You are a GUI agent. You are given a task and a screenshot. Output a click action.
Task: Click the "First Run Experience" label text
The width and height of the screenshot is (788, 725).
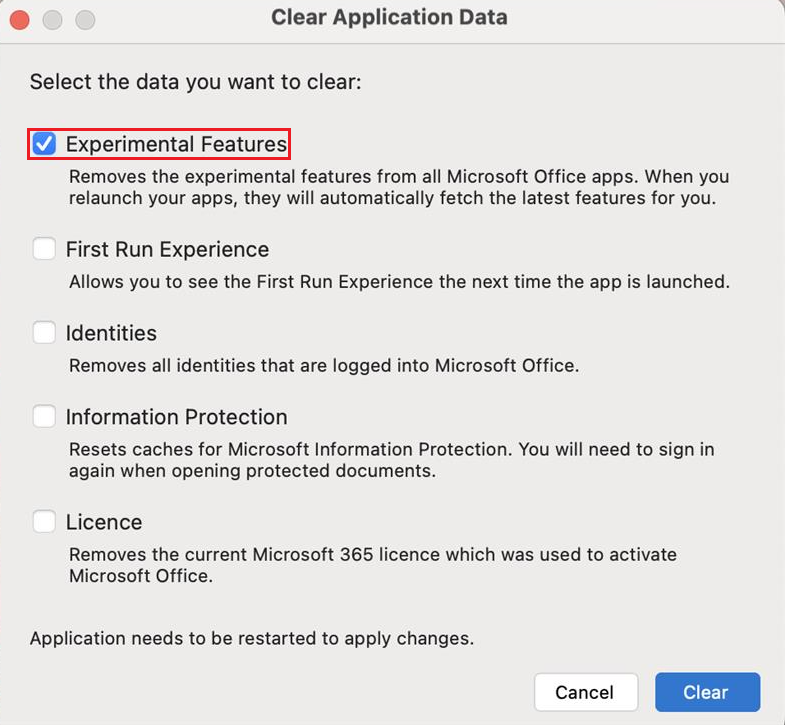tap(167, 249)
